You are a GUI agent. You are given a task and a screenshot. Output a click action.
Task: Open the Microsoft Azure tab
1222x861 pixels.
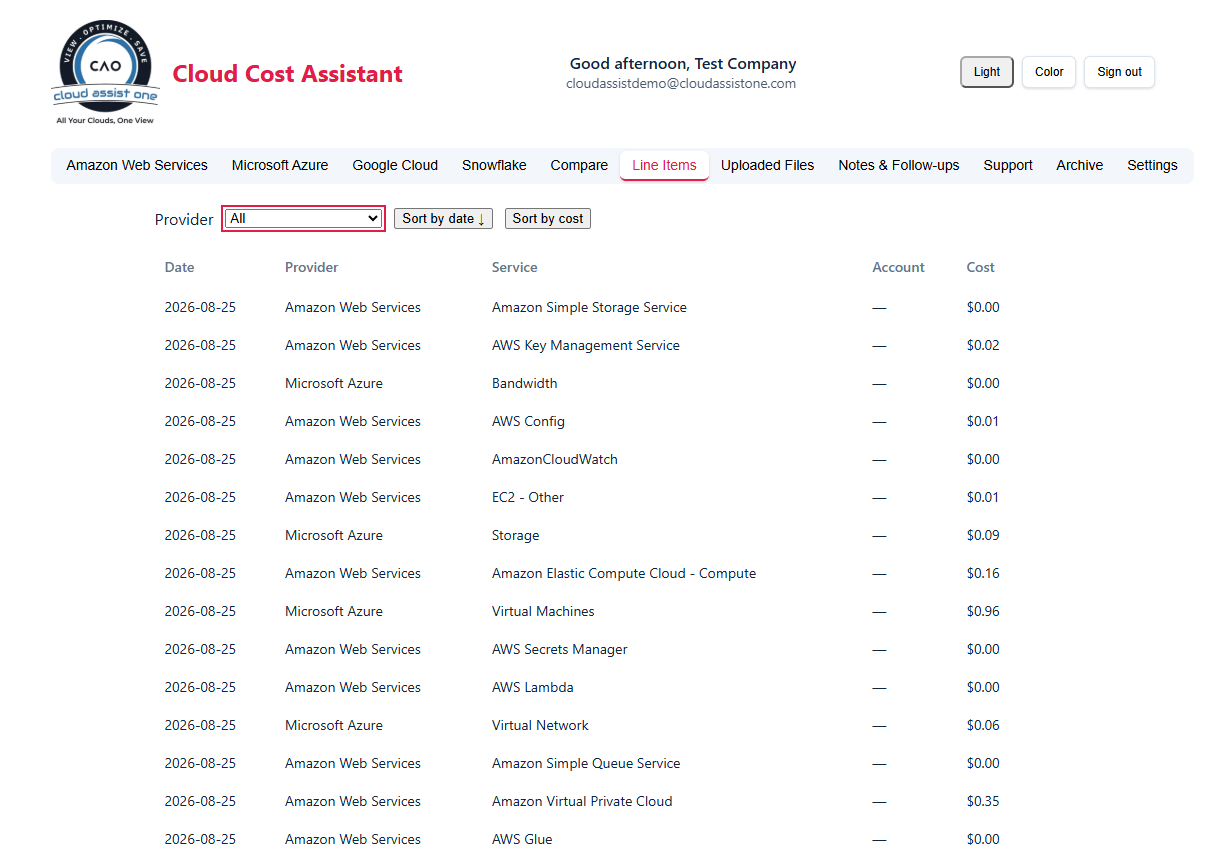[x=280, y=165]
